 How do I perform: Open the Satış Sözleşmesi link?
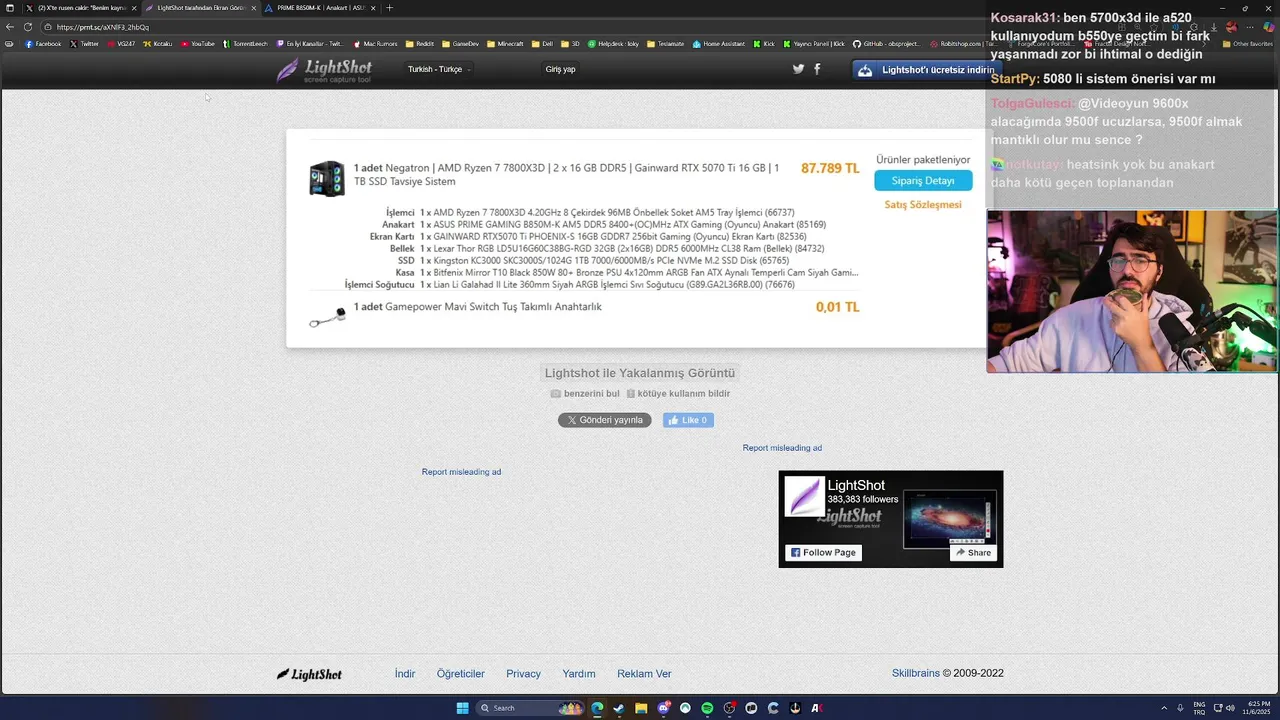pyautogui.click(x=923, y=204)
